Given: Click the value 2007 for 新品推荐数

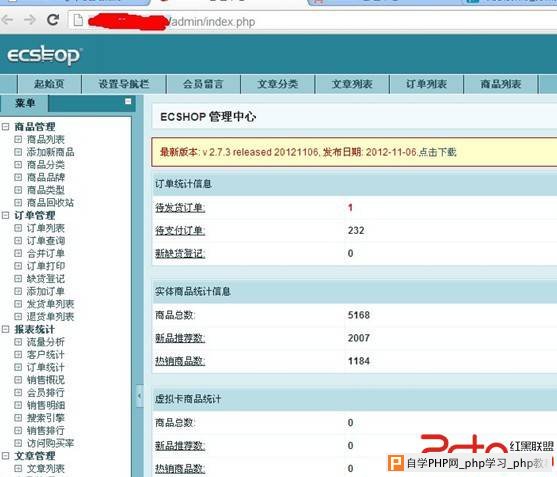Looking at the screenshot, I should pos(359,338).
